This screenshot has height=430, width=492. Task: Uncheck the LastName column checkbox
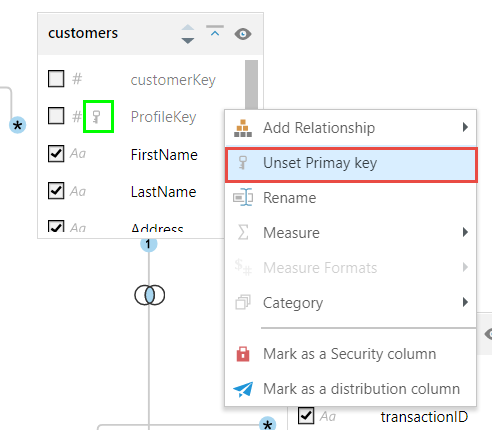point(56,191)
